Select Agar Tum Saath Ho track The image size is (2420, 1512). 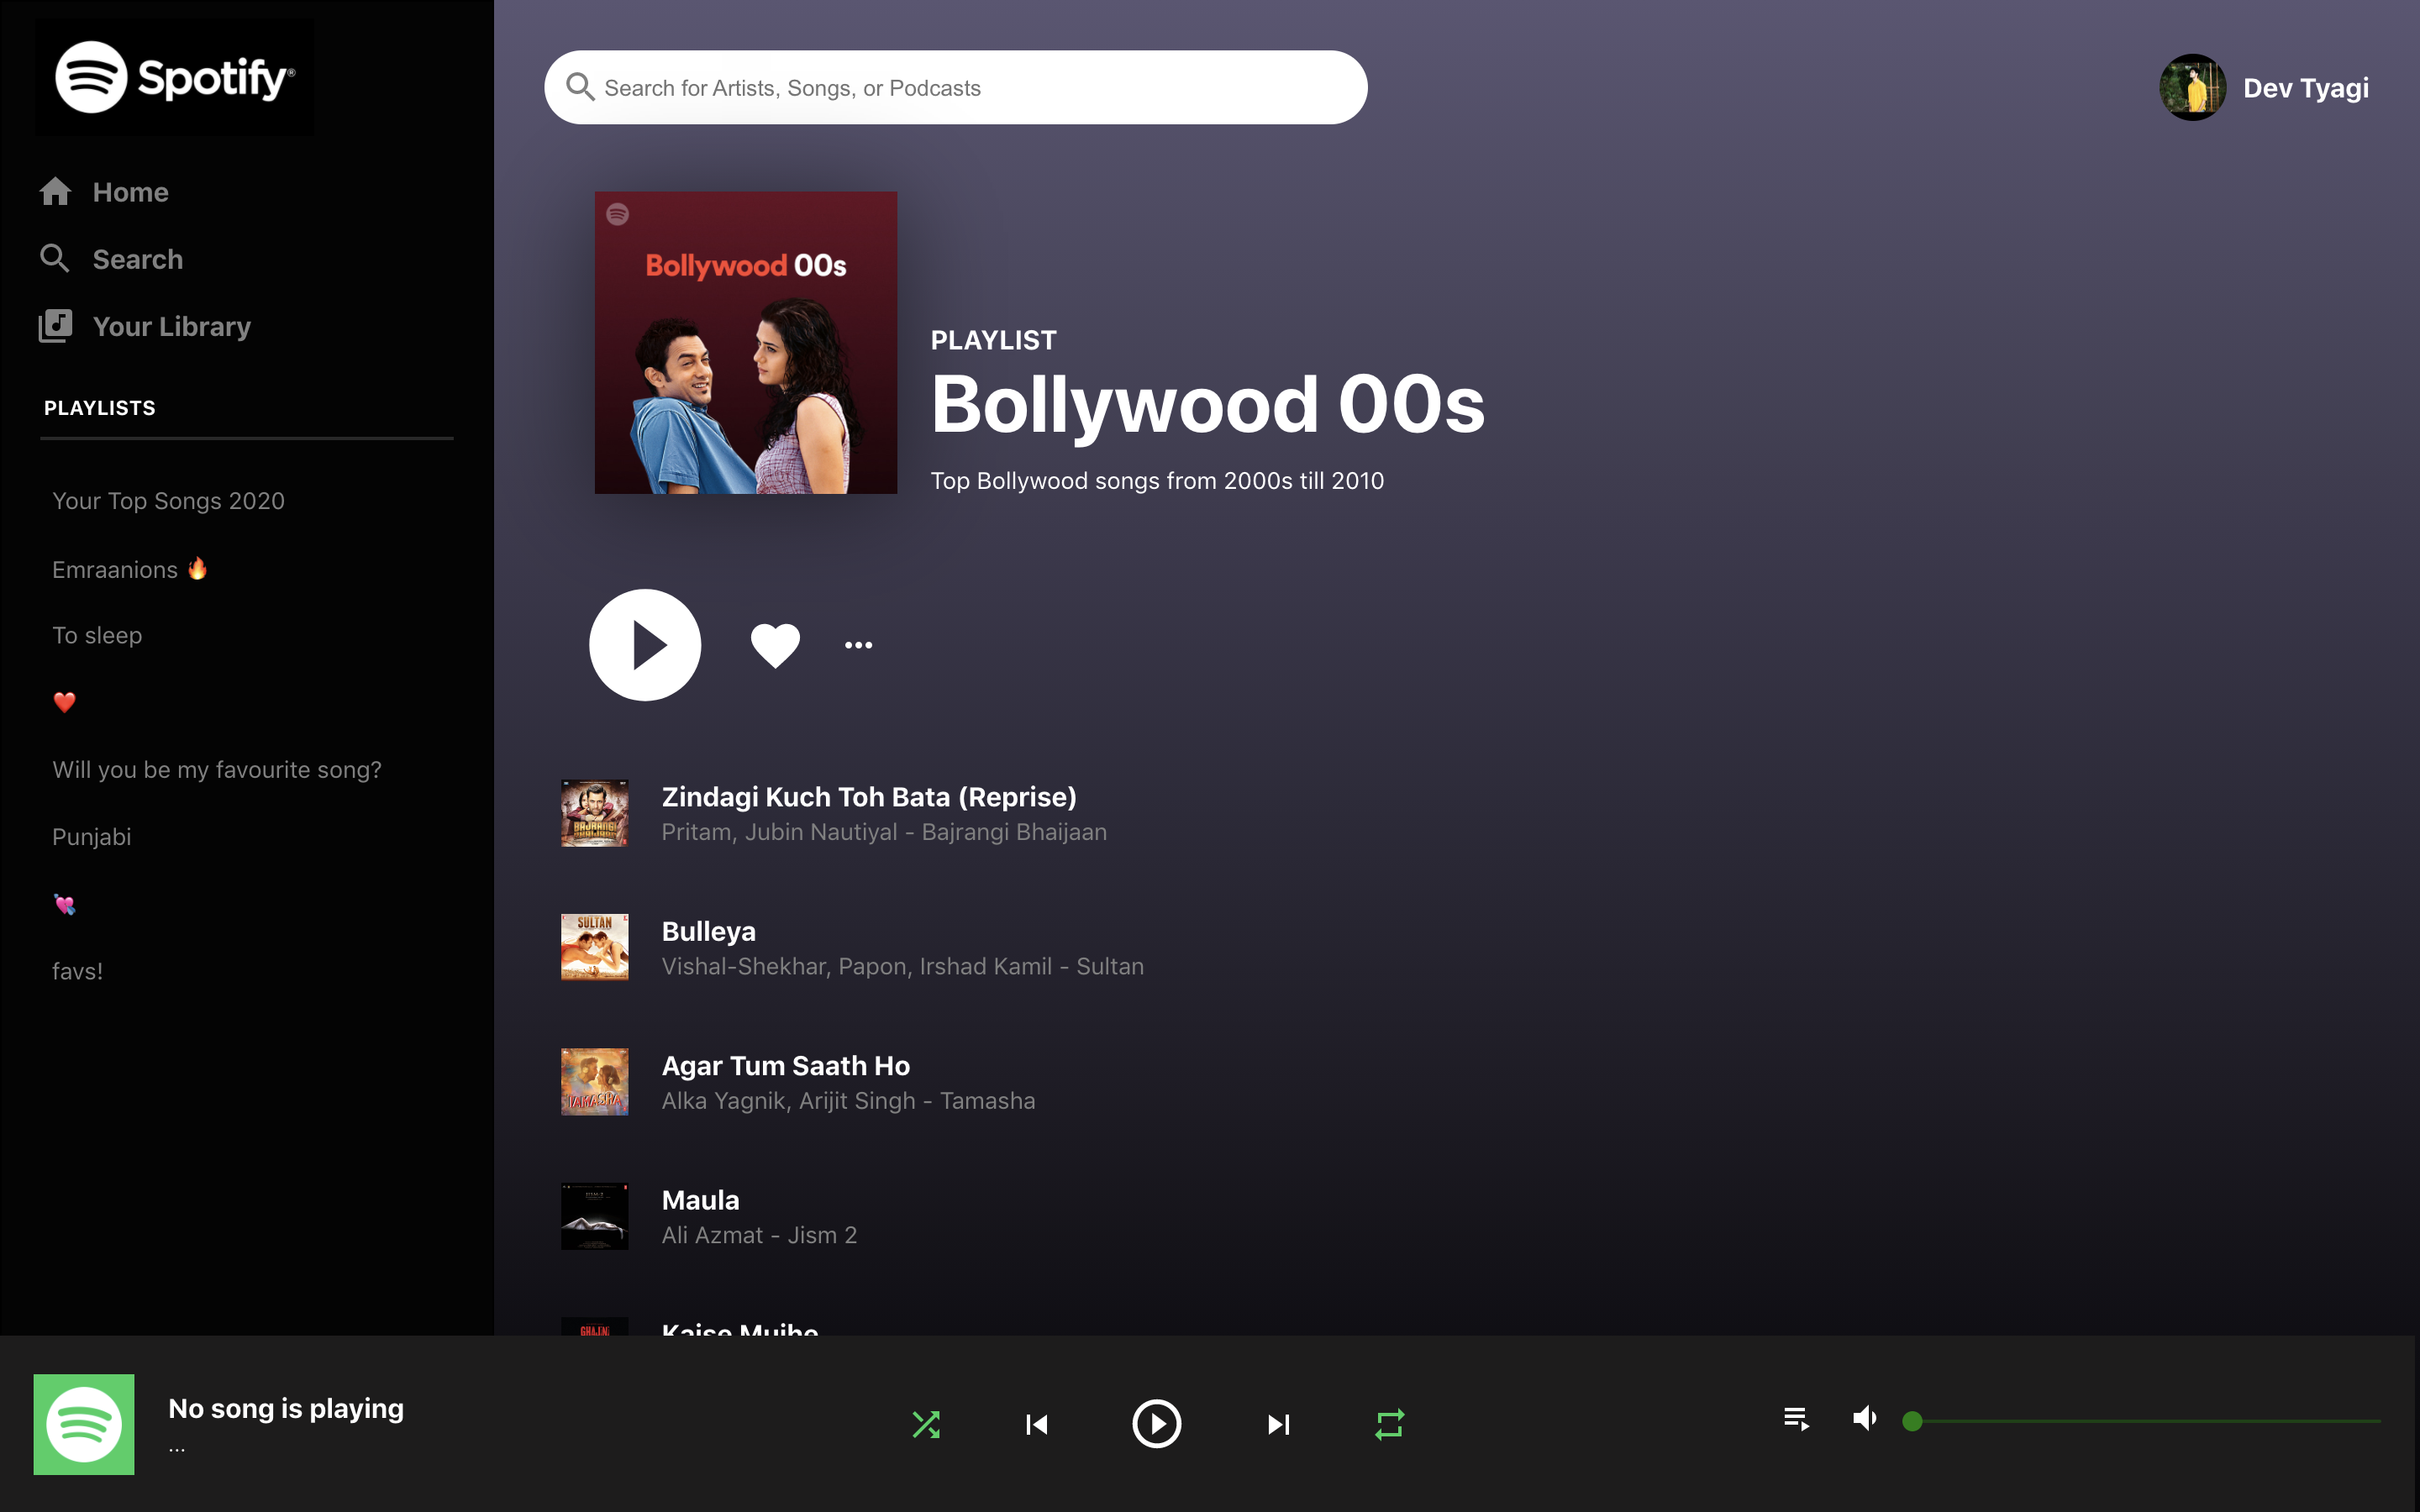pyautogui.click(x=785, y=1066)
